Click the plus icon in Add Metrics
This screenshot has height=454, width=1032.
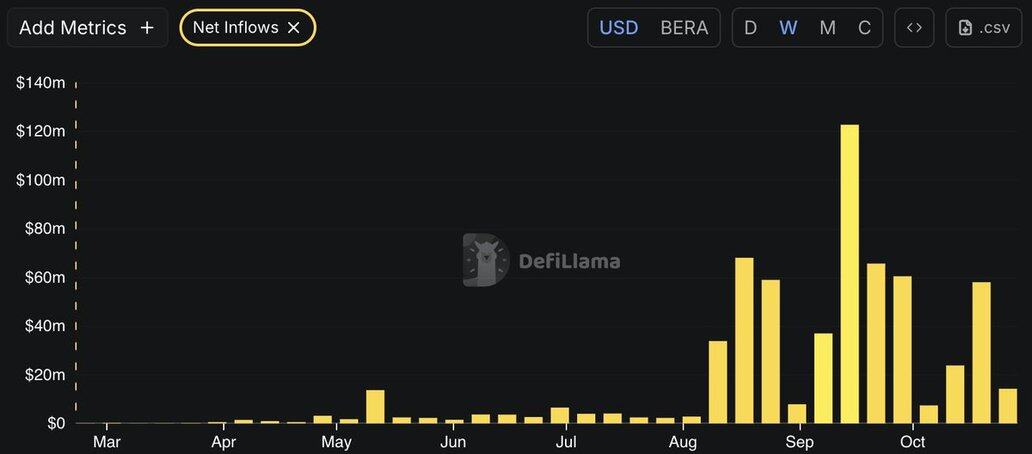click(147, 28)
